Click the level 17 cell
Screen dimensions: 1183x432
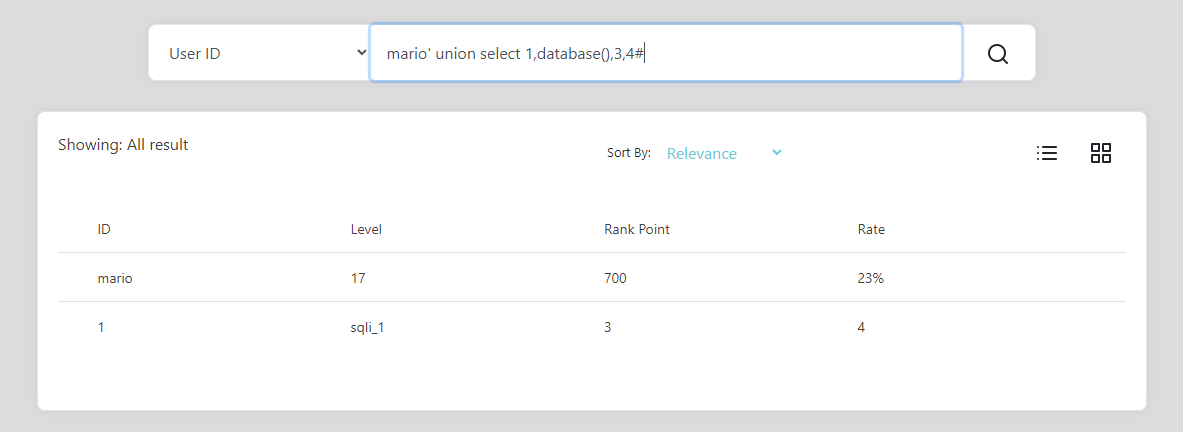click(358, 278)
